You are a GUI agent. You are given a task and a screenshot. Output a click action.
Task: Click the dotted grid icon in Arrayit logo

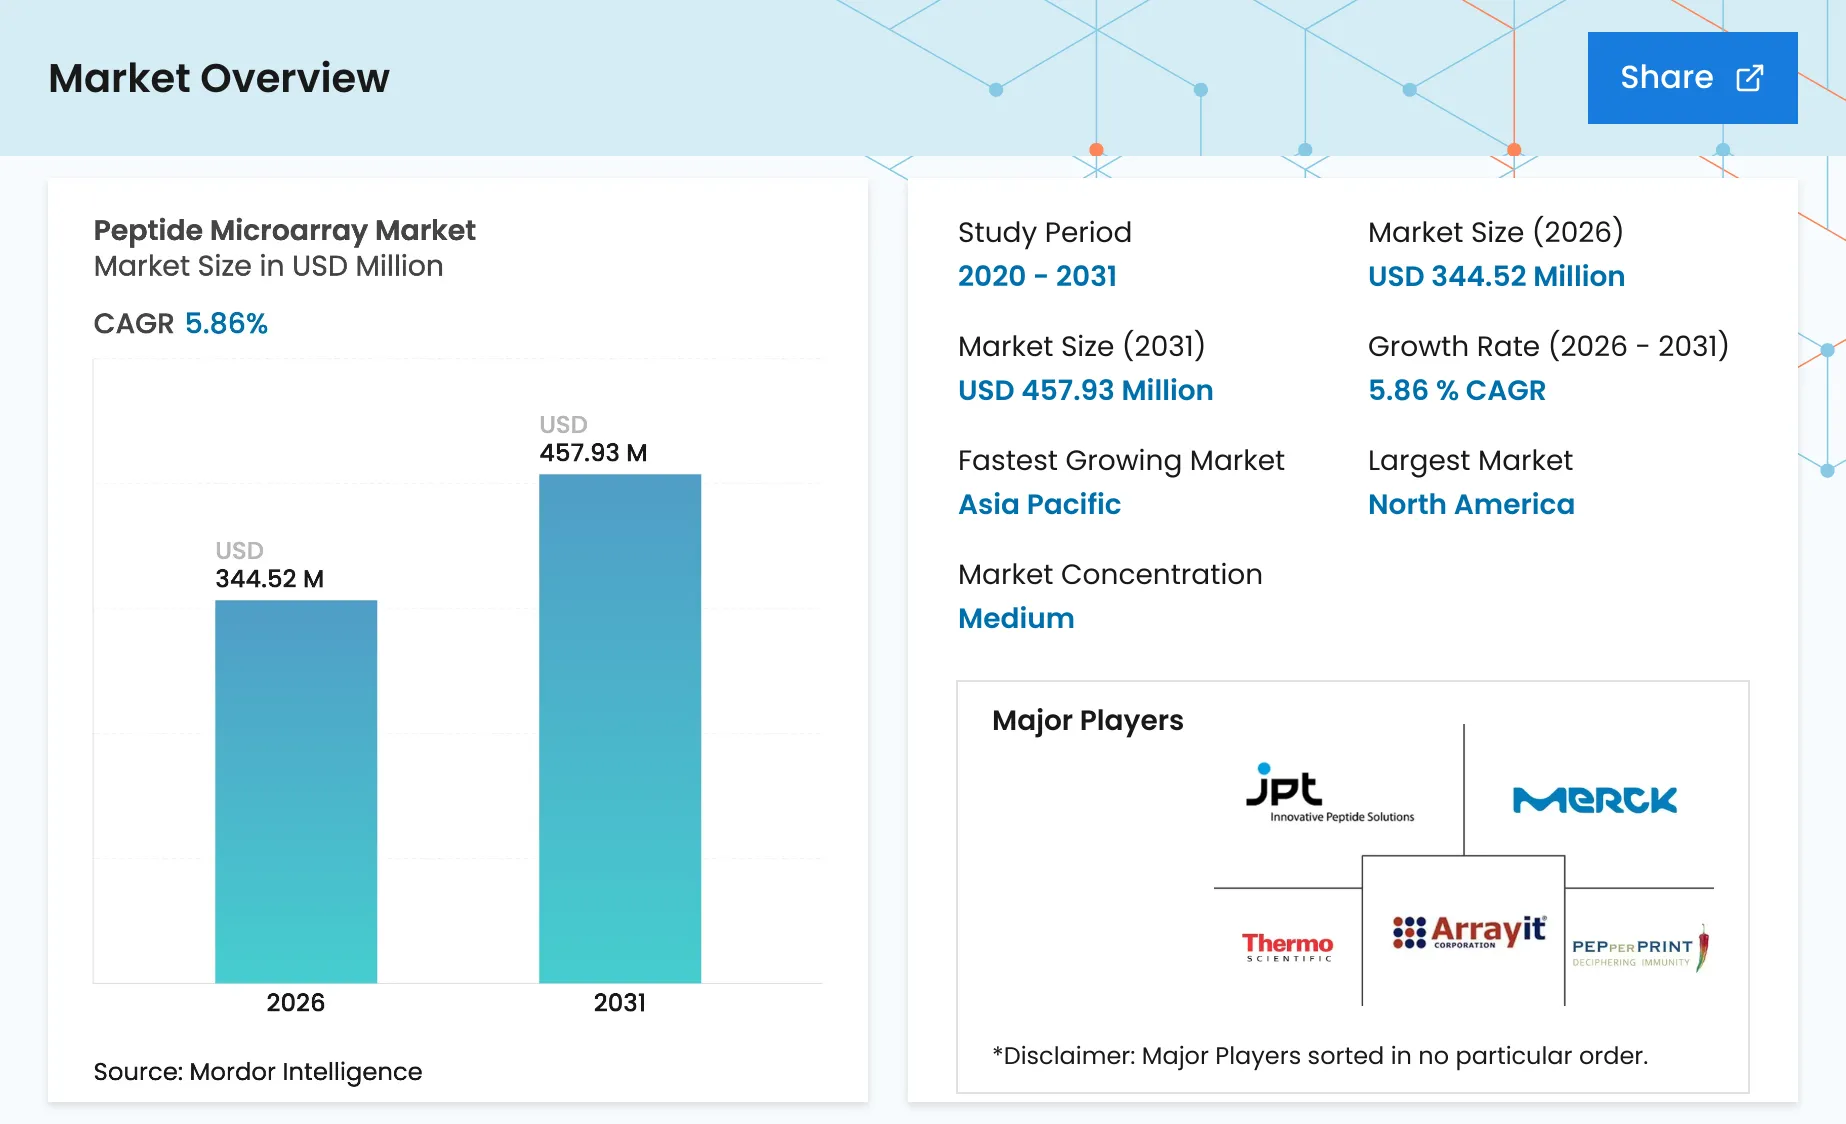(x=1409, y=930)
